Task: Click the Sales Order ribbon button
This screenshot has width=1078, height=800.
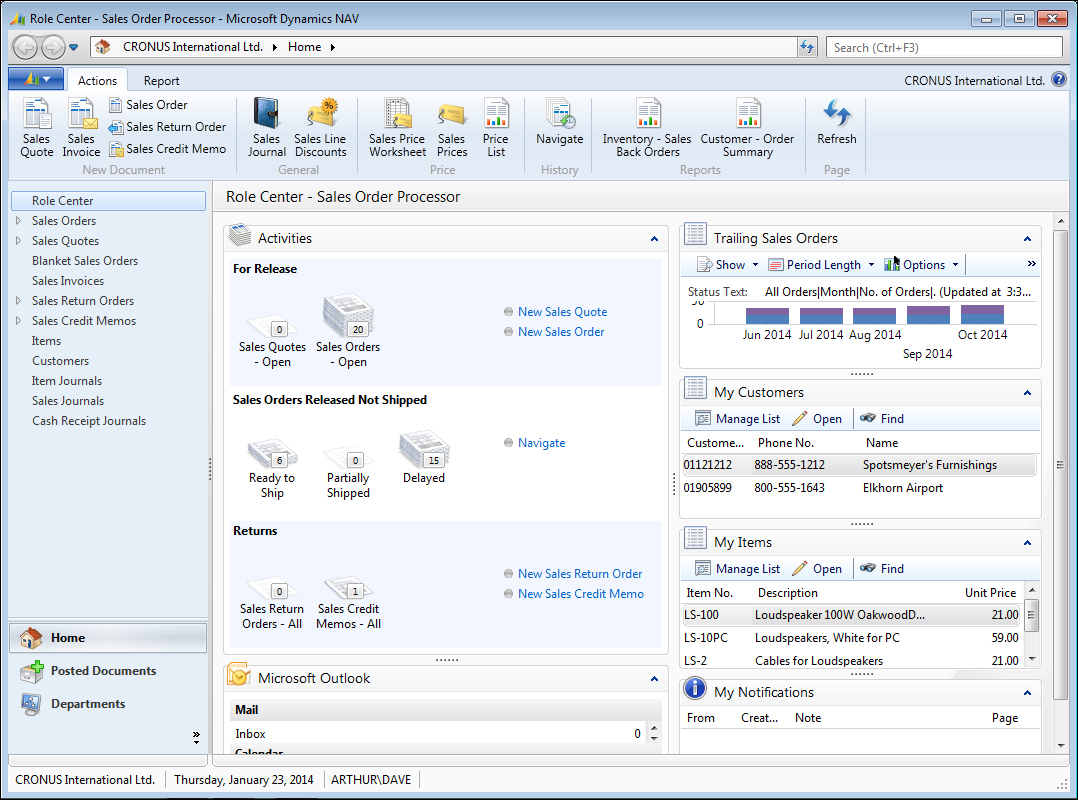Action: [x=148, y=104]
